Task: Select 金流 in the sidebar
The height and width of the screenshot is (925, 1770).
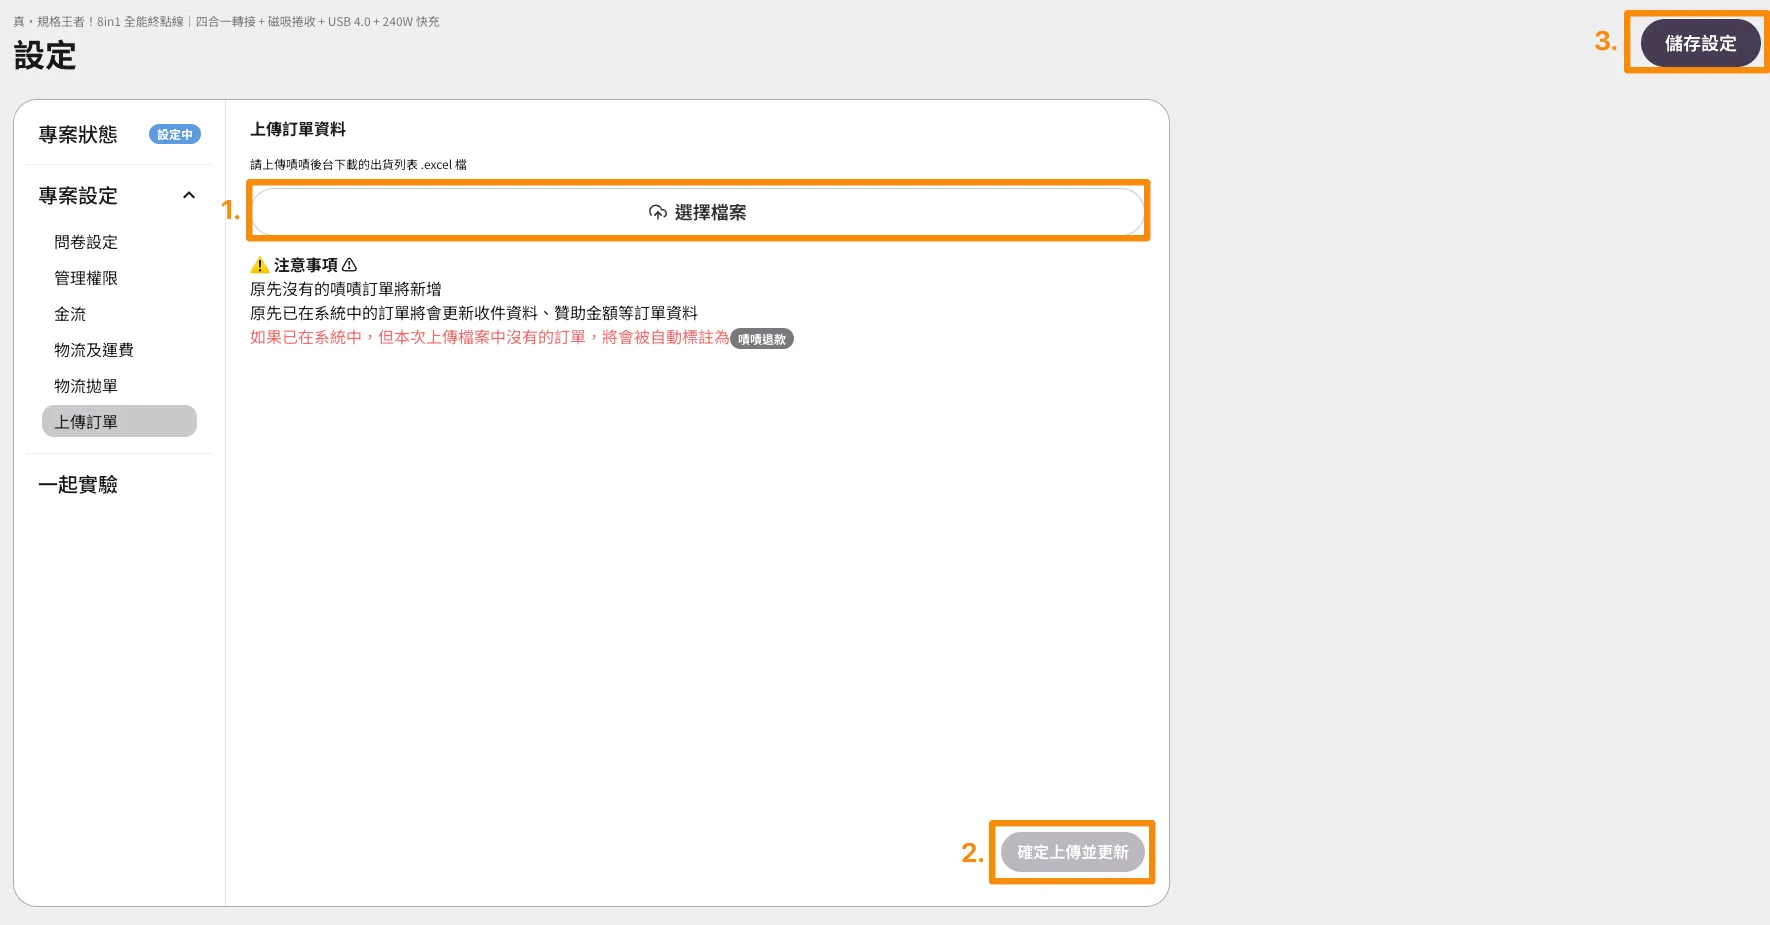Action: point(70,314)
